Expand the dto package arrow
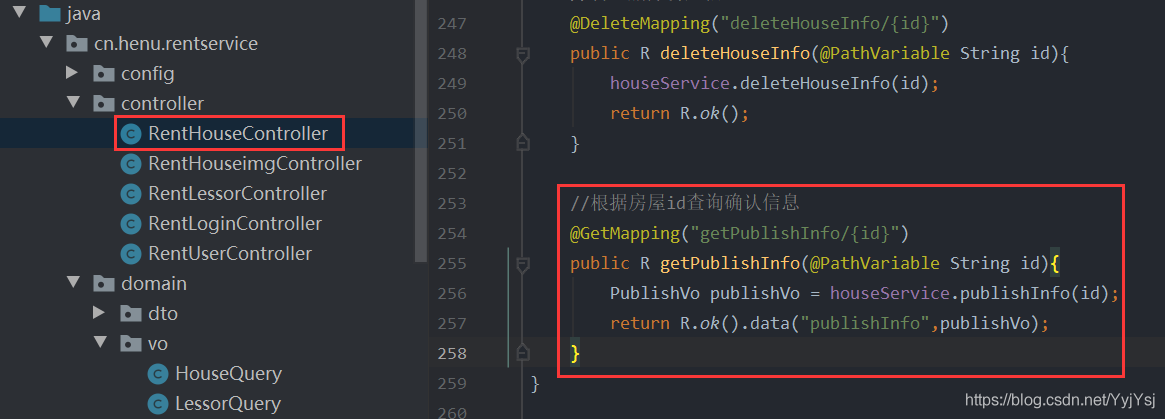This screenshot has width=1165, height=419. [x=99, y=313]
